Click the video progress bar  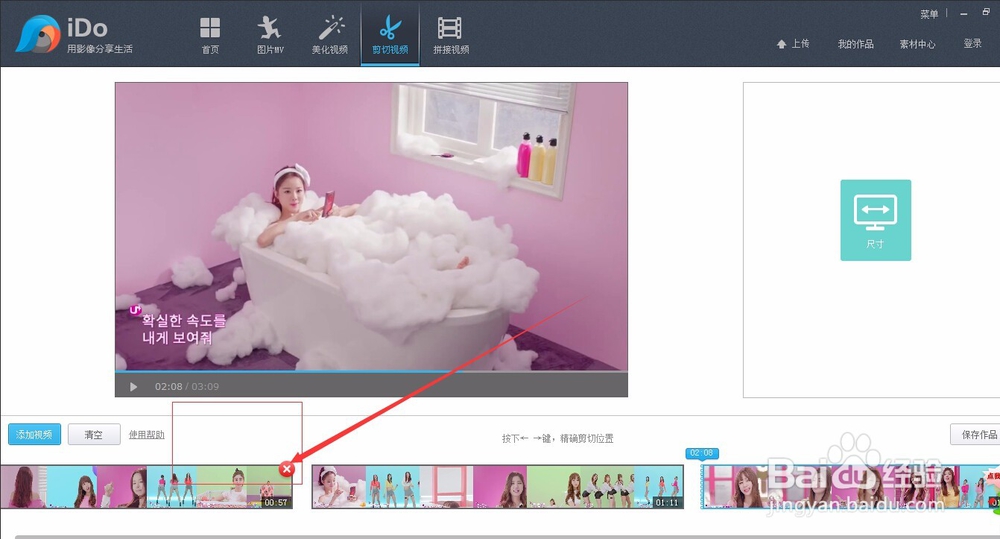point(371,371)
